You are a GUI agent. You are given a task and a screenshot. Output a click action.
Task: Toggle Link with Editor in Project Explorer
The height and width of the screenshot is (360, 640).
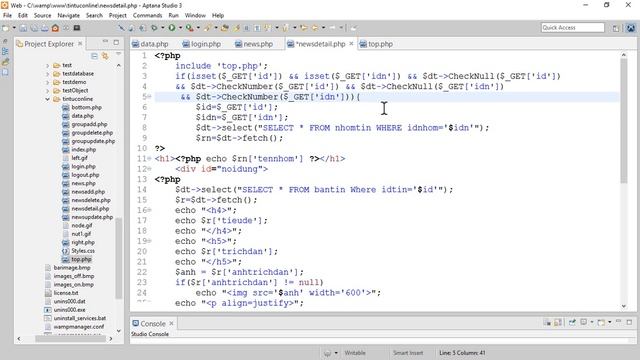point(105,56)
